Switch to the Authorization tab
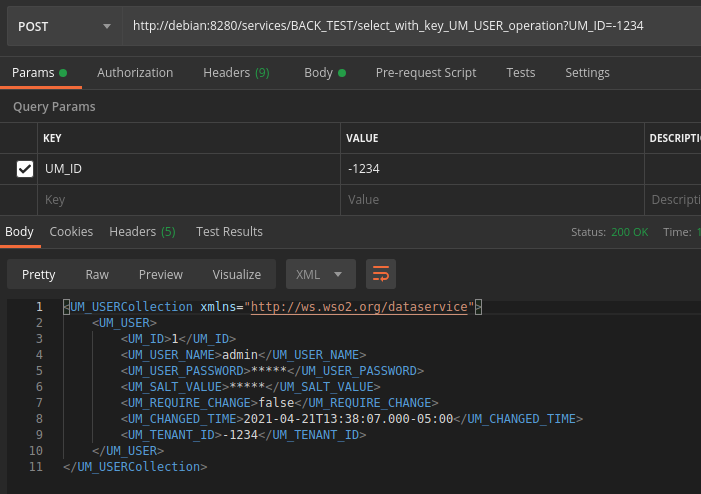The image size is (701, 494). (x=135, y=73)
